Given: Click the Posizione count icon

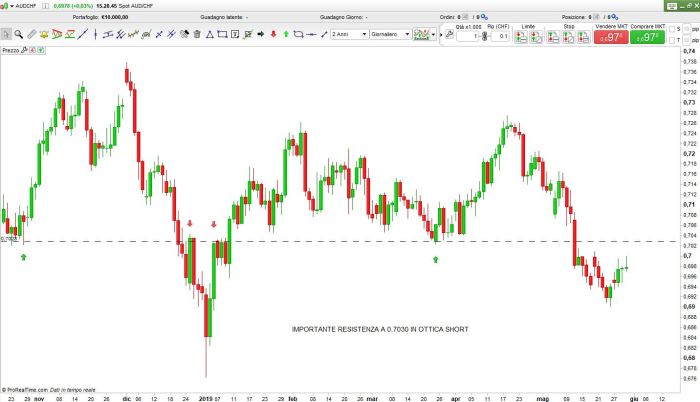Looking at the screenshot, I should pos(596,17).
